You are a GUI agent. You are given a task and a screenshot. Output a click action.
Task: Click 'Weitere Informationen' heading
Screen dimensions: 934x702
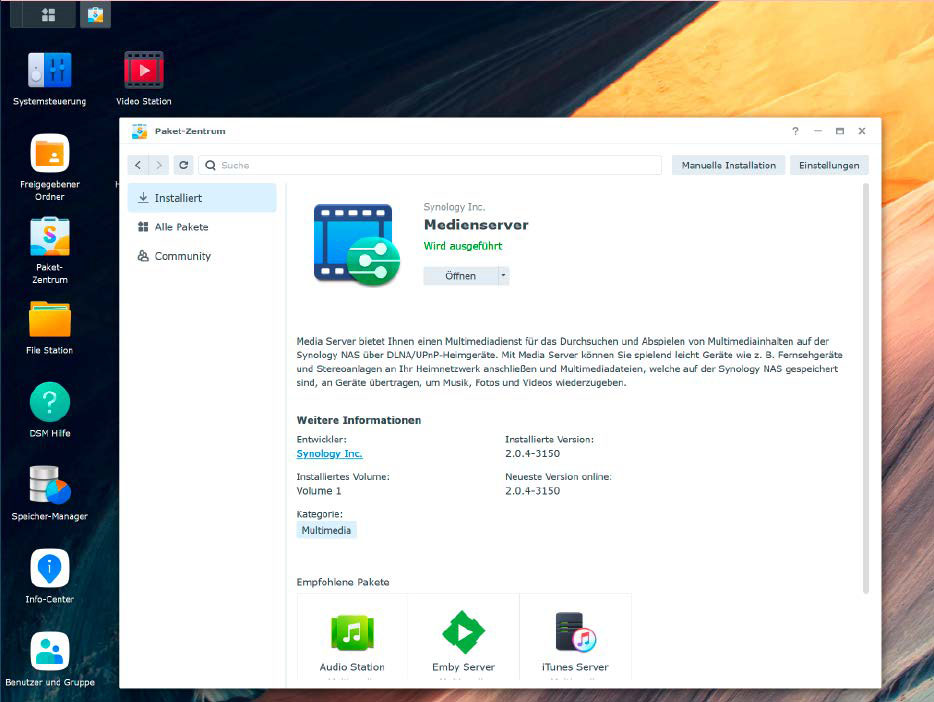point(359,420)
